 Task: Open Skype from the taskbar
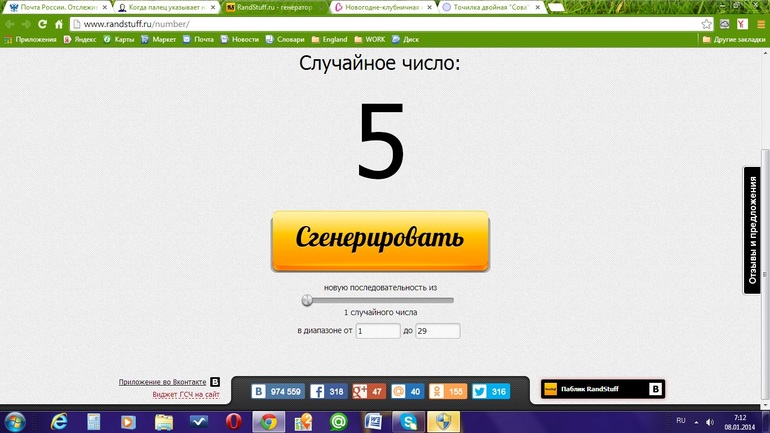click(409, 422)
